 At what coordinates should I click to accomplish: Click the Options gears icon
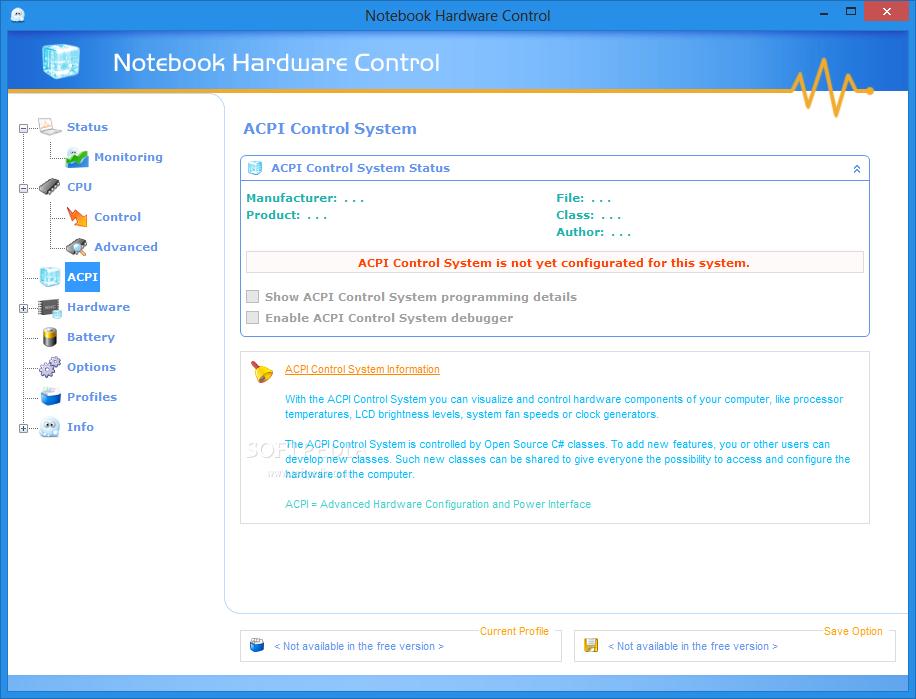[x=50, y=367]
